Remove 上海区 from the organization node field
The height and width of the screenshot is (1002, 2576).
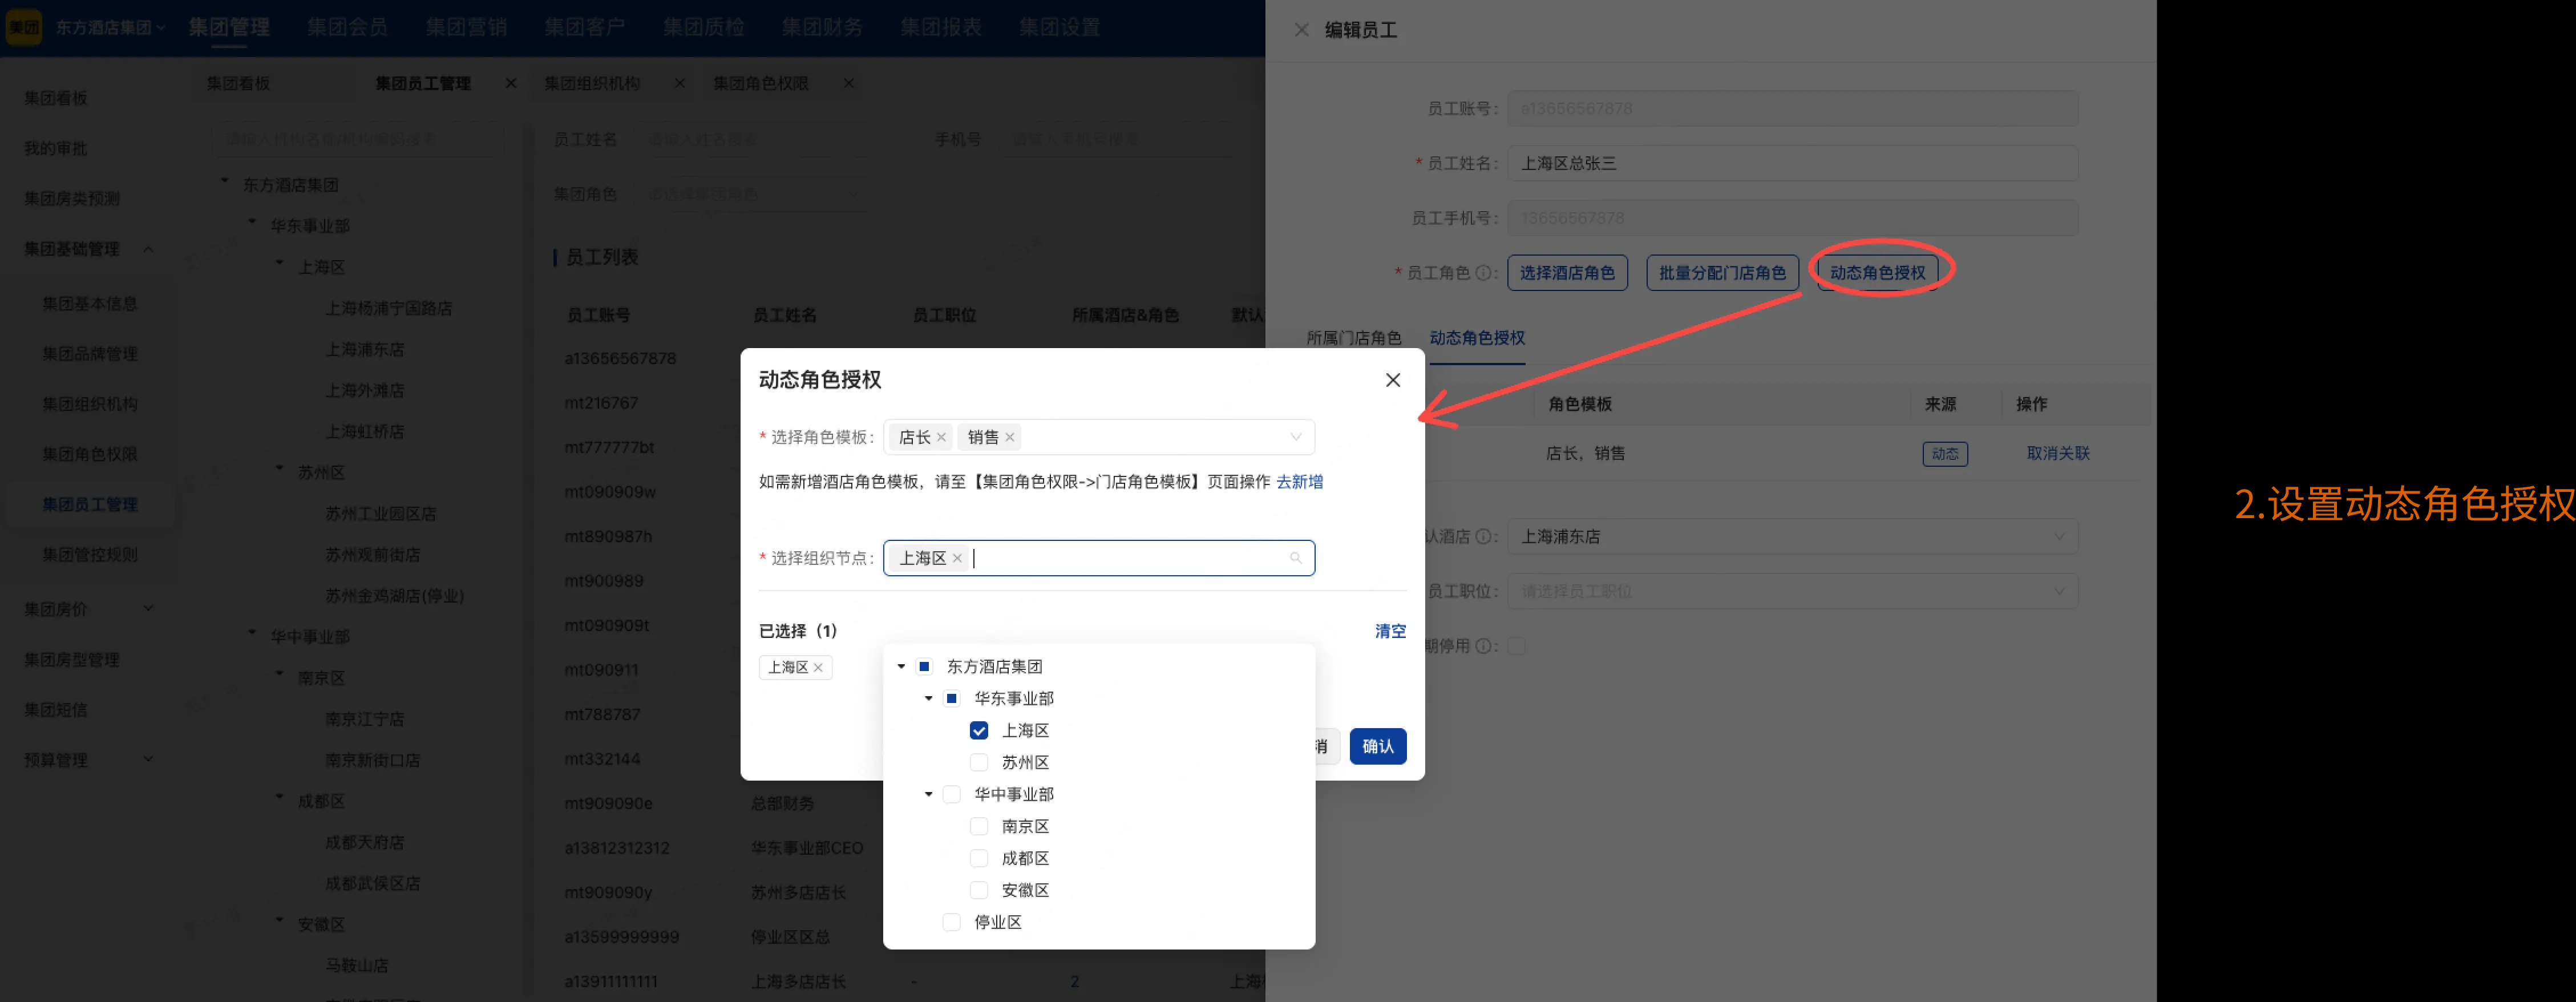tap(957, 558)
